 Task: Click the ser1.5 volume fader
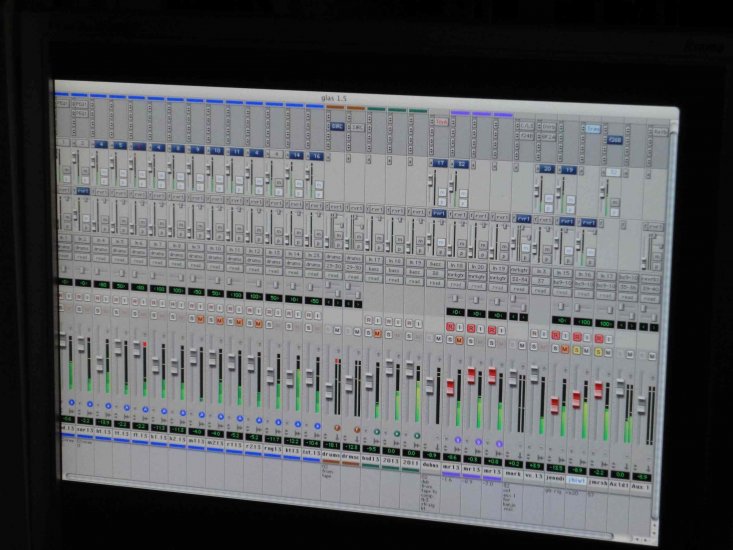81,344
